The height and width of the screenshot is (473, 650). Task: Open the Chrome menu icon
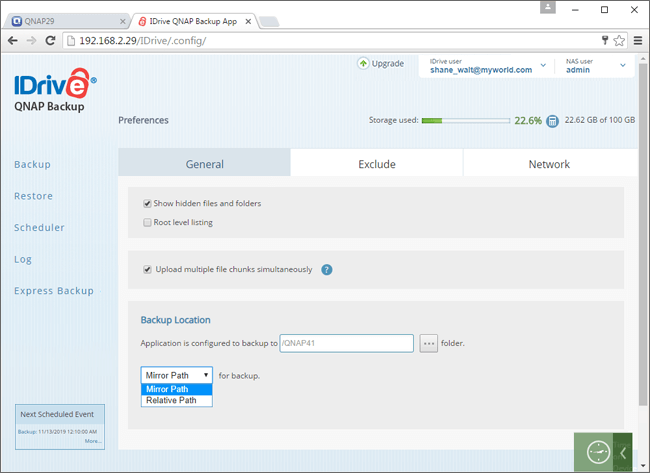(x=638, y=41)
